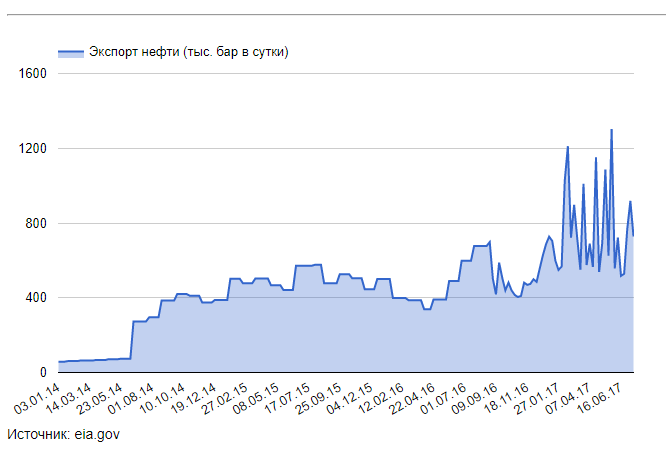Viewport: 666px width, 451px height.
Task: Click the x-axis date 27.01.17
Action: pyautogui.click(x=537, y=398)
